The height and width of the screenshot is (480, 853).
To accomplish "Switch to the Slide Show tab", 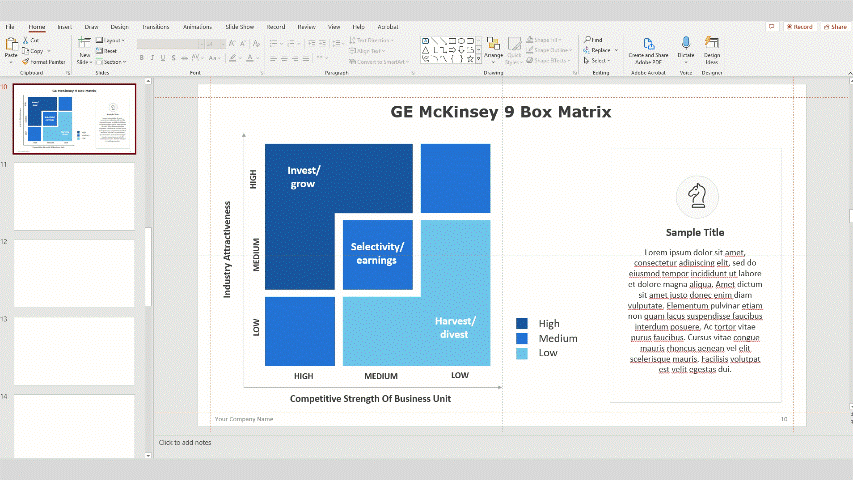I will [x=239, y=27].
